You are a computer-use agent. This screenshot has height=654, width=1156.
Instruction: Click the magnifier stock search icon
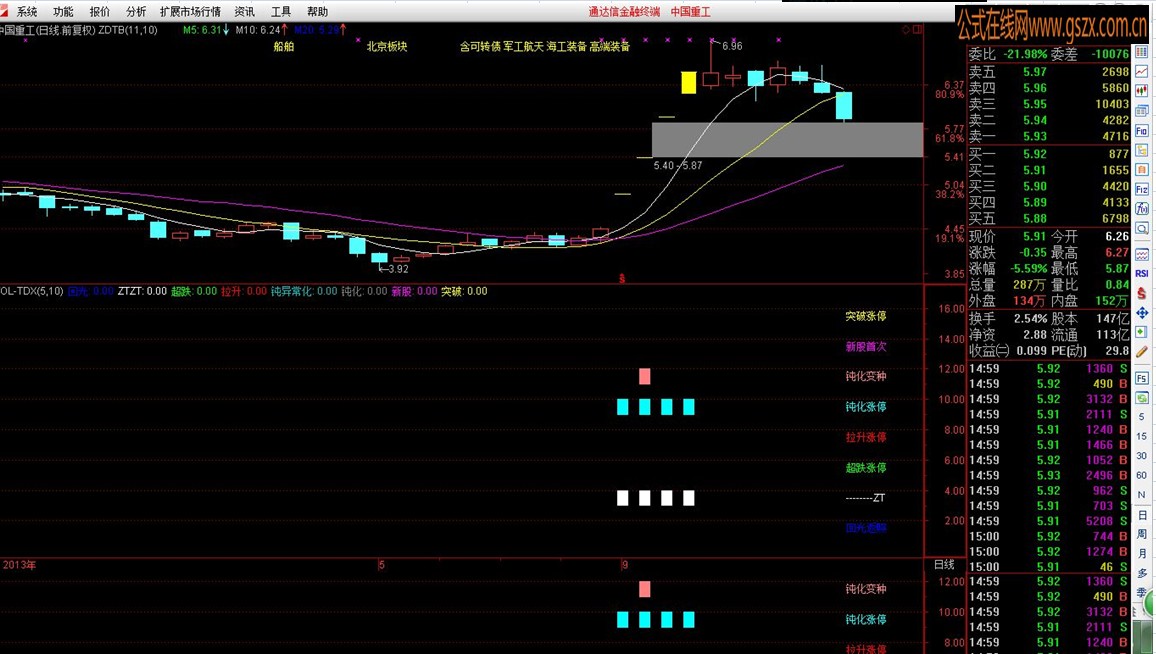[x=1141, y=229]
